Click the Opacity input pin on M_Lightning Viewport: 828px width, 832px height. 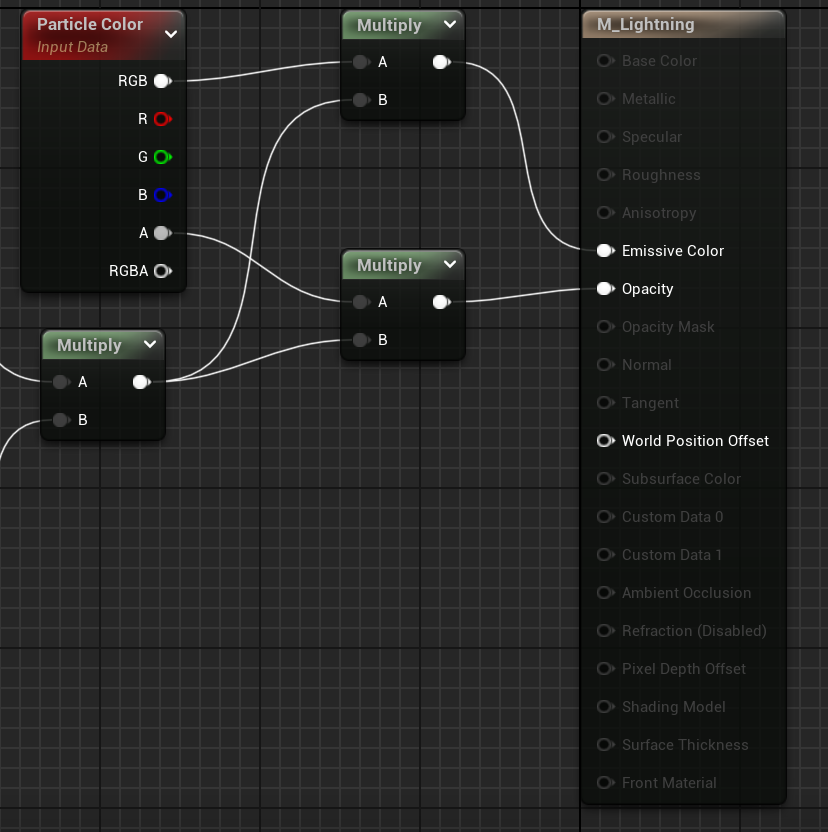click(604, 289)
